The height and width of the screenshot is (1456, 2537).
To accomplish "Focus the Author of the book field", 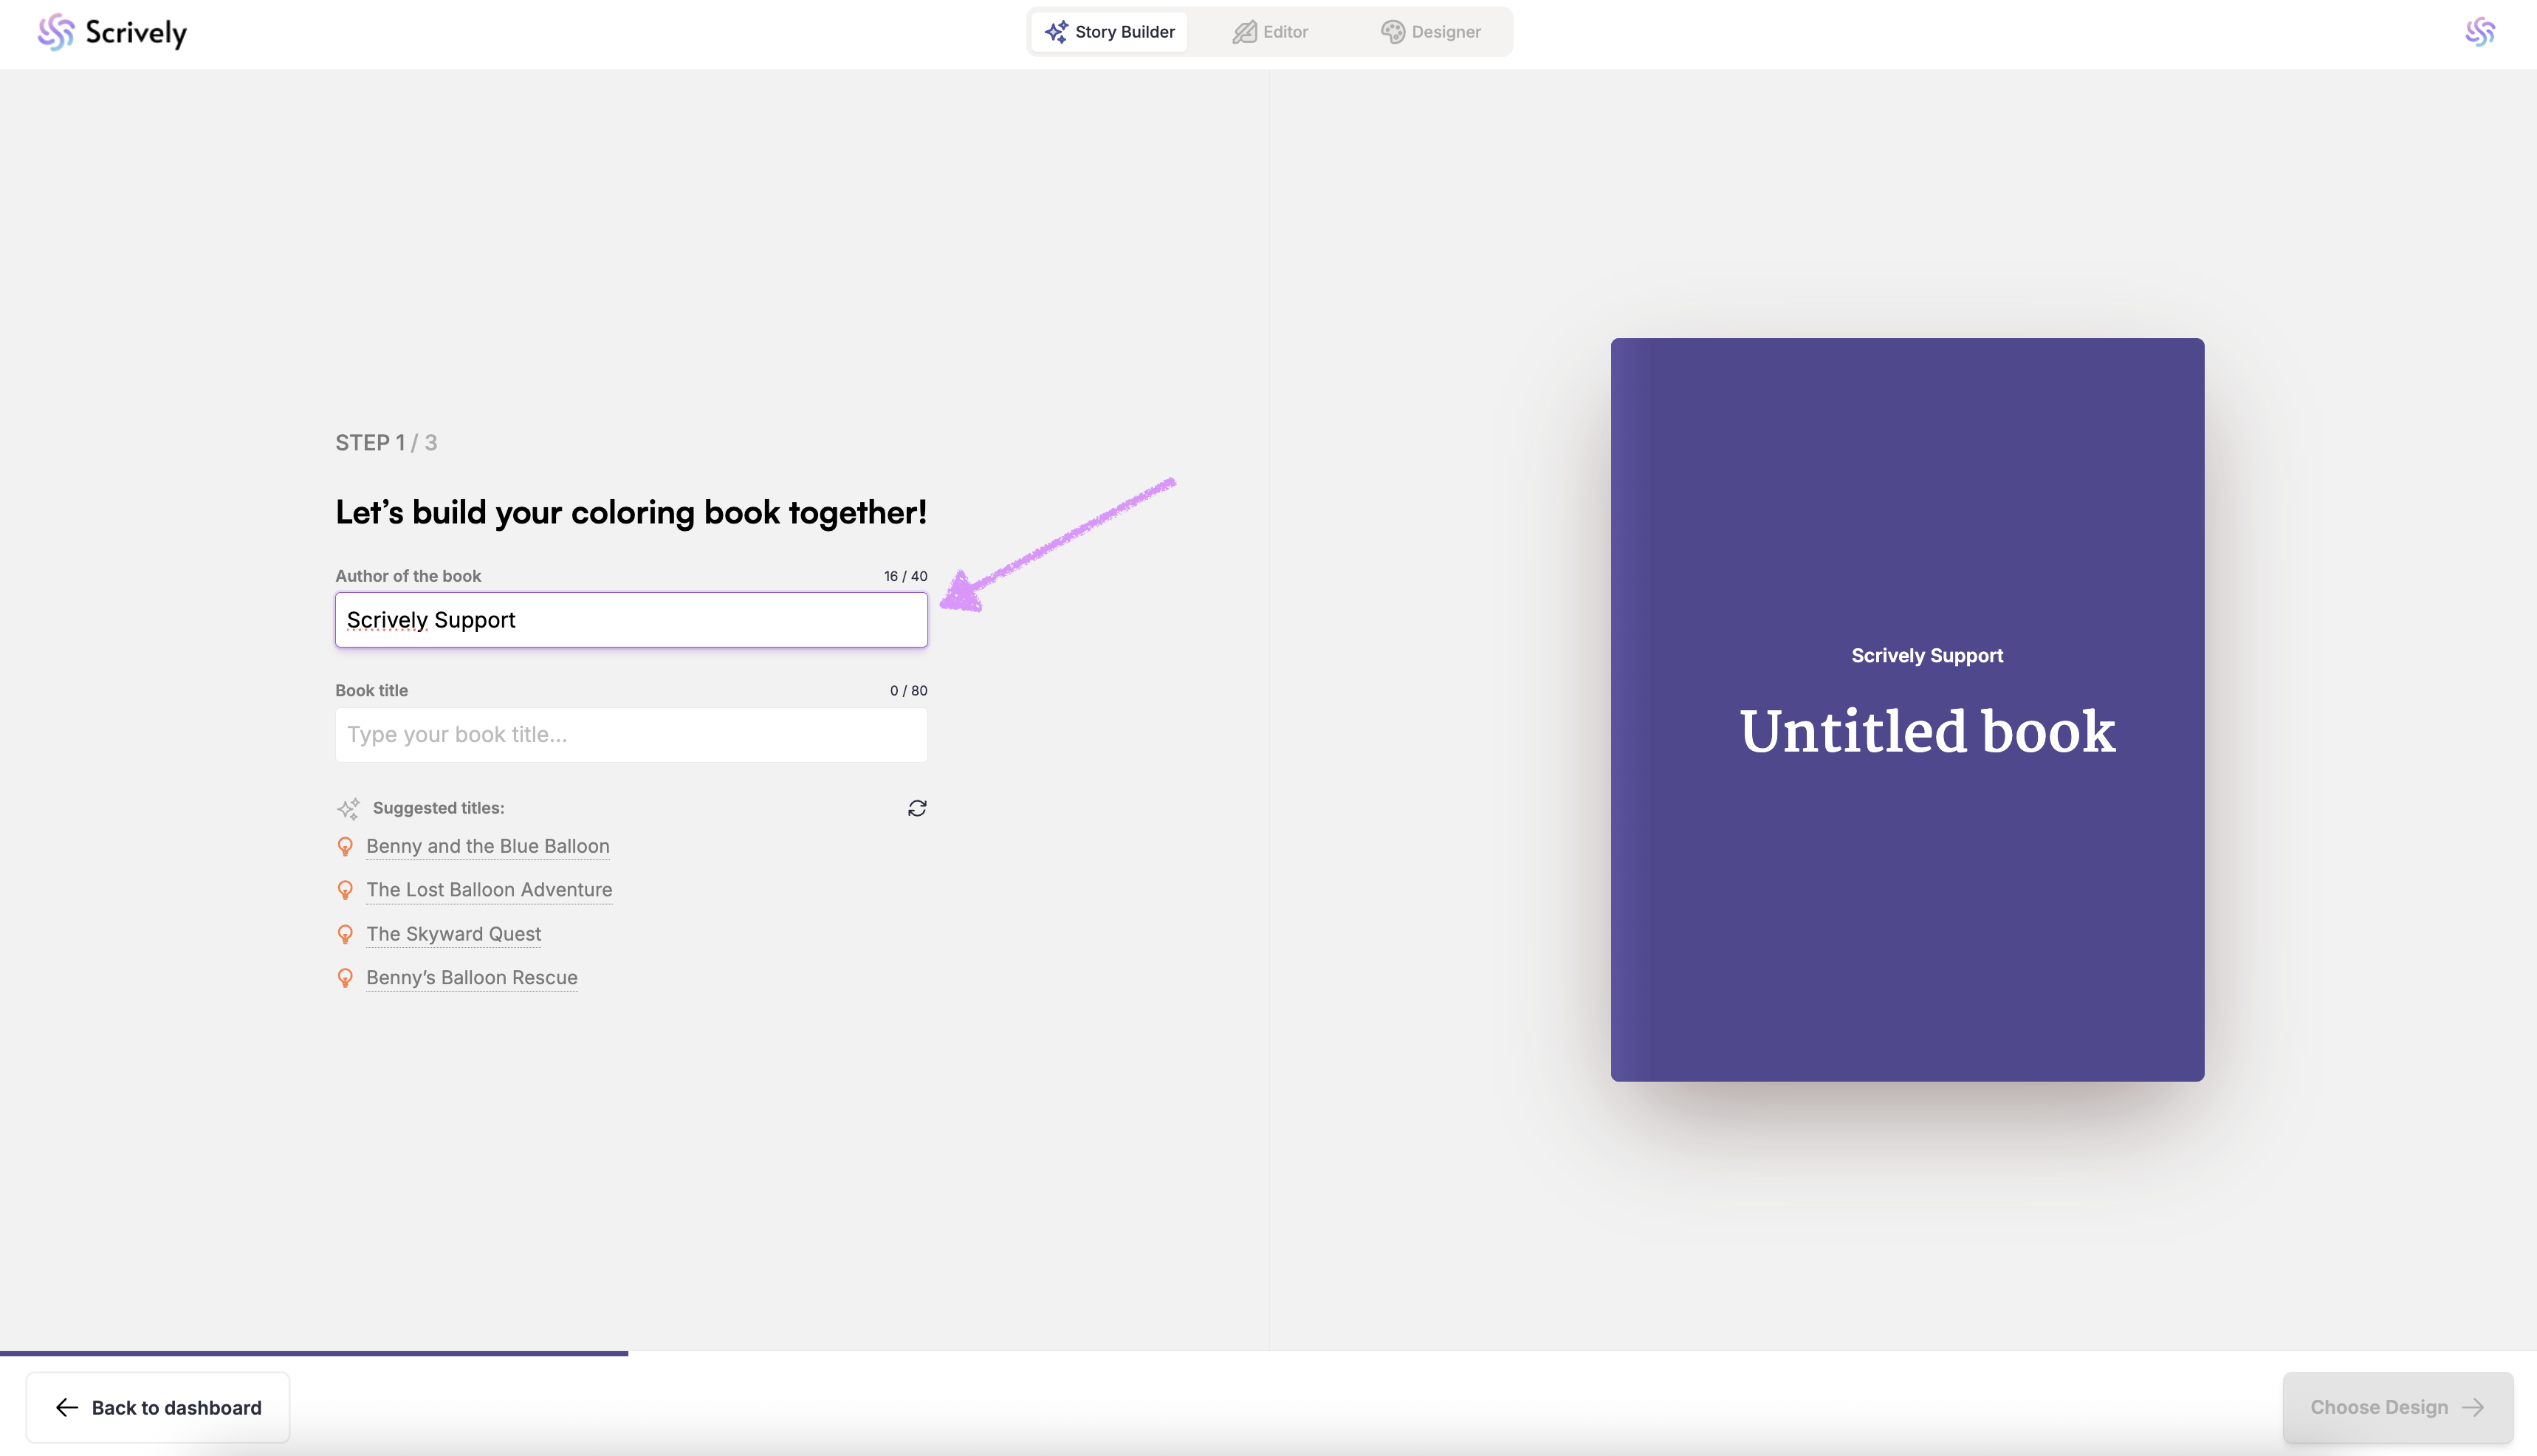I will 631,620.
